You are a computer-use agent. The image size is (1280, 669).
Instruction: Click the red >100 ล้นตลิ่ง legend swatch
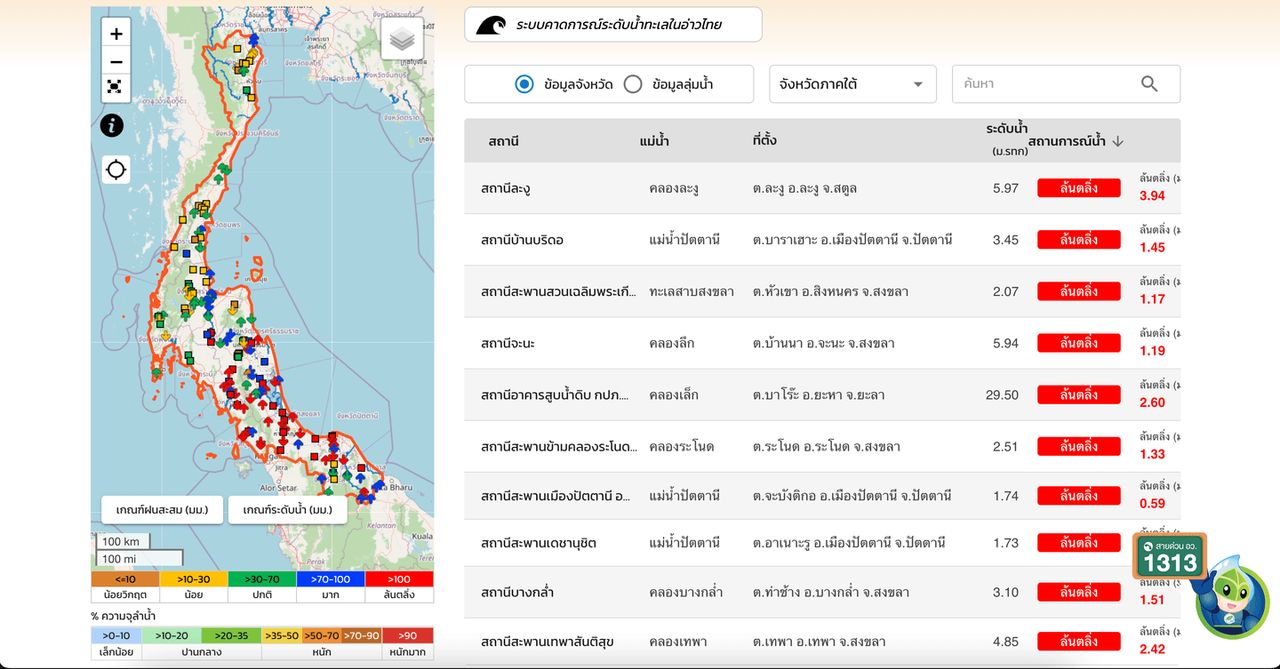point(399,579)
